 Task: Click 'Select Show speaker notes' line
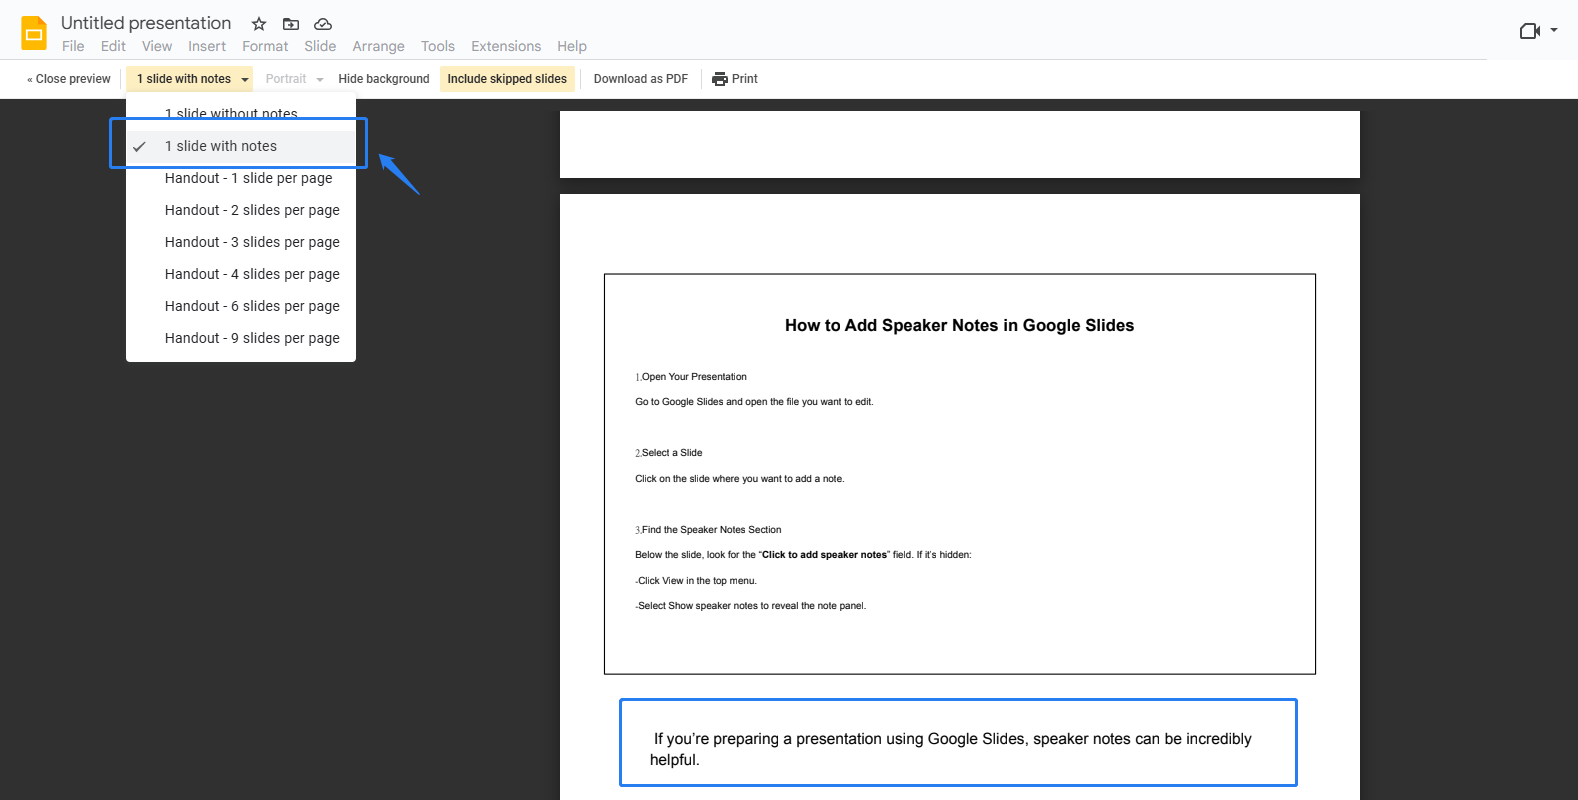[x=750, y=606]
